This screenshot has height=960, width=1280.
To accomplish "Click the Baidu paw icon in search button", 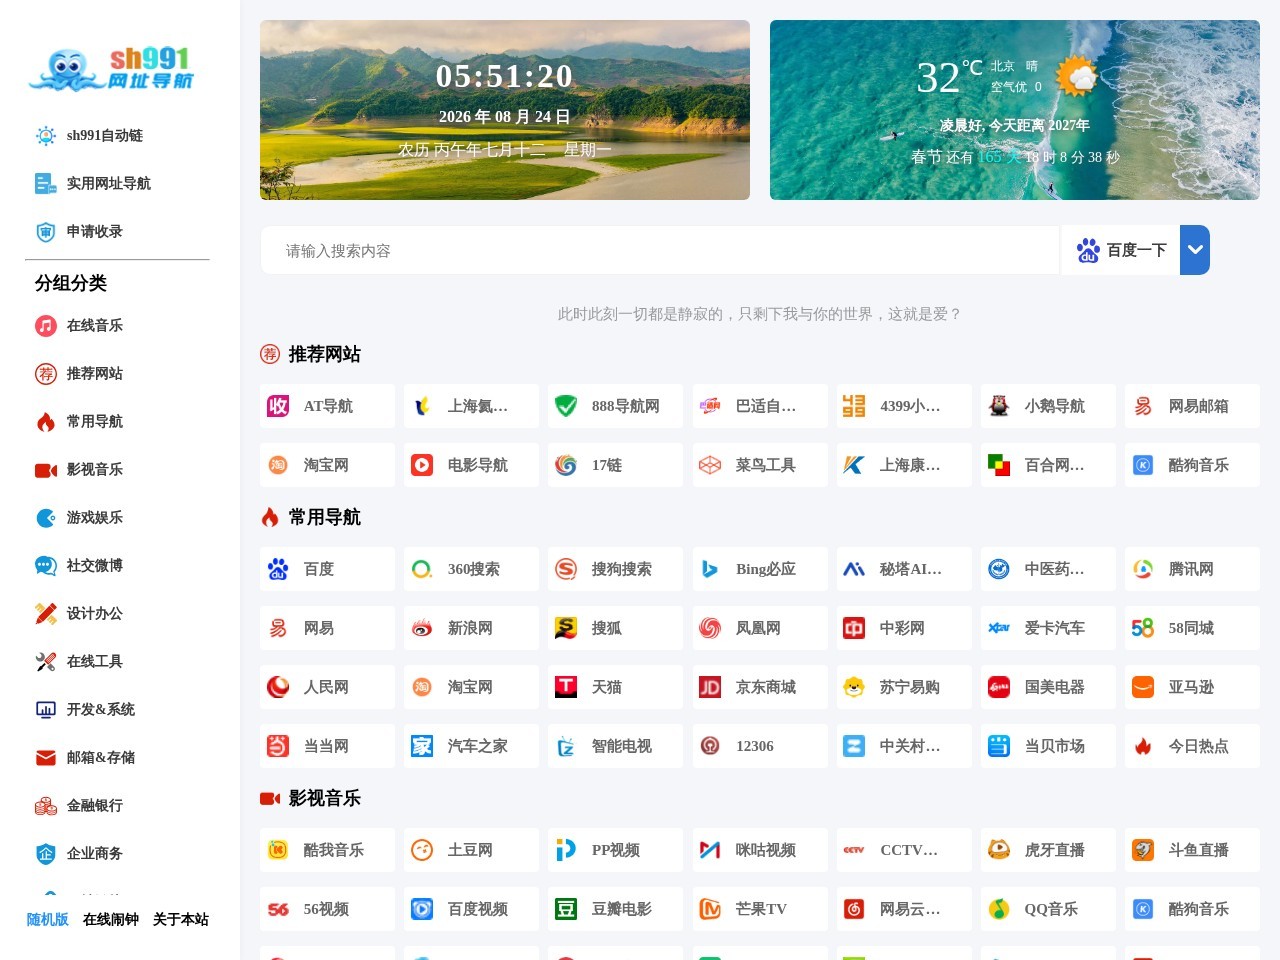I will [x=1088, y=251].
